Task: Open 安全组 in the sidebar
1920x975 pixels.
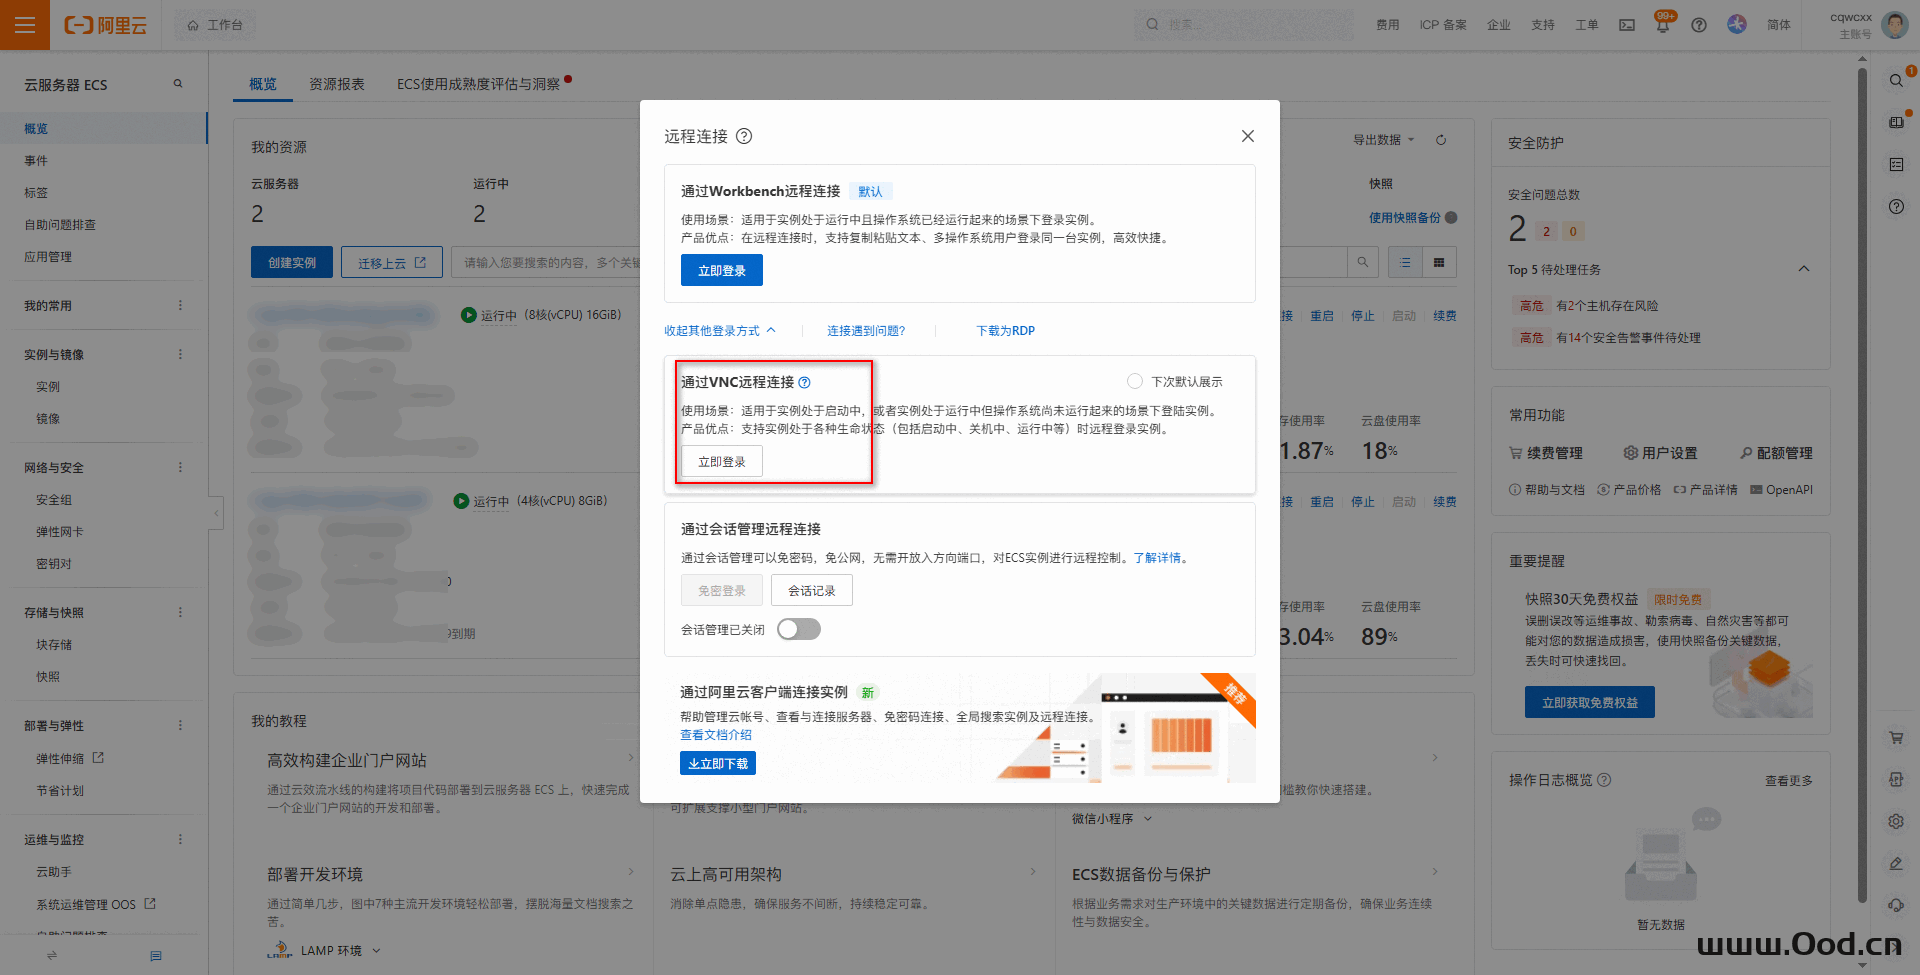Action: coord(54,500)
